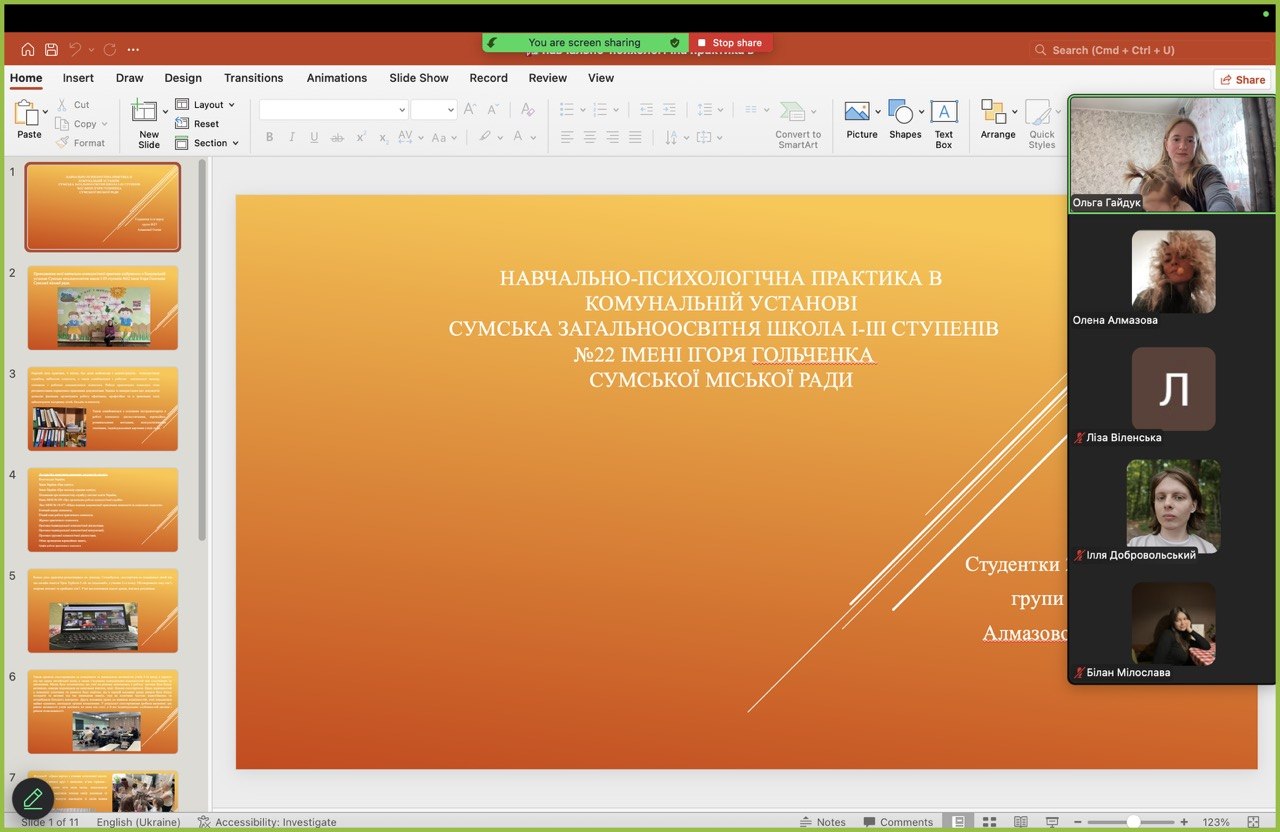
Task: Select Normal view in the status bar
Action: (959, 822)
